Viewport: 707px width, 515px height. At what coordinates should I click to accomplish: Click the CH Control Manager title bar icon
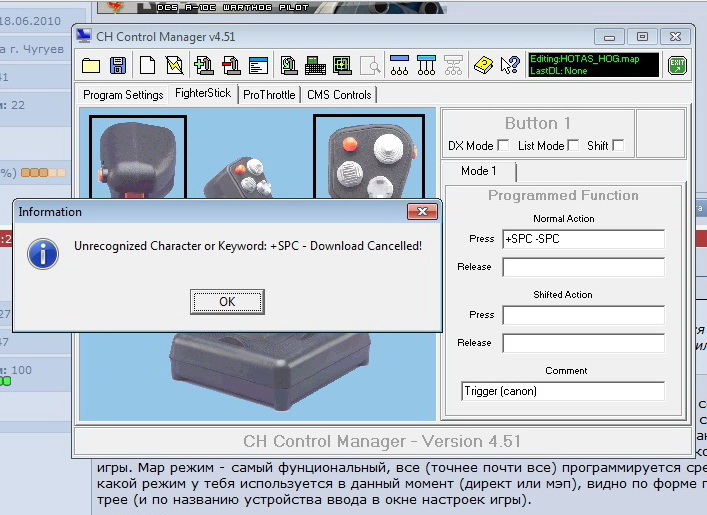83,36
